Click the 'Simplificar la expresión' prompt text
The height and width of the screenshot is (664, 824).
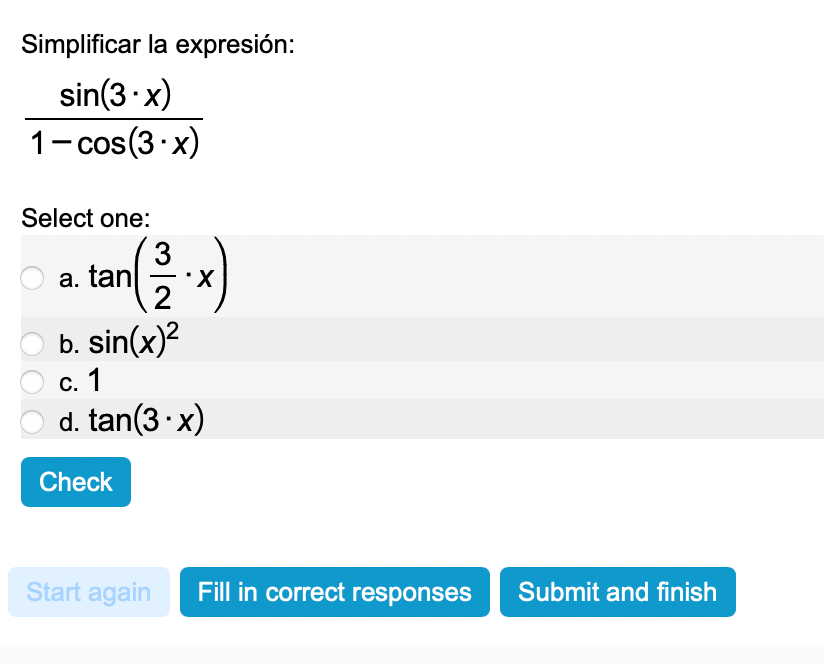[x=158, y=45]
